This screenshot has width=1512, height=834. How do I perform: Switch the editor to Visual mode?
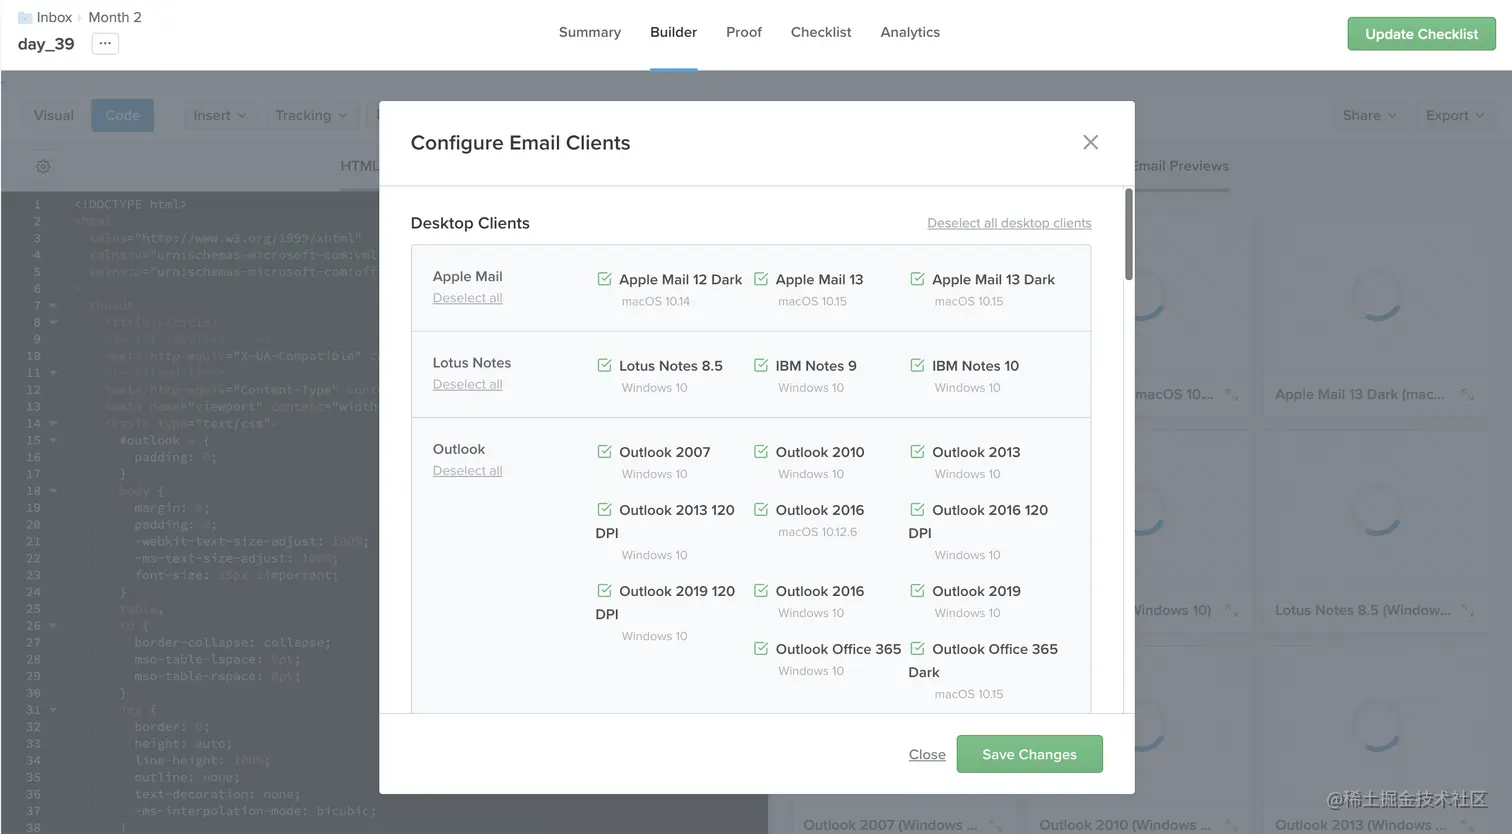click(x=54, y=115)
